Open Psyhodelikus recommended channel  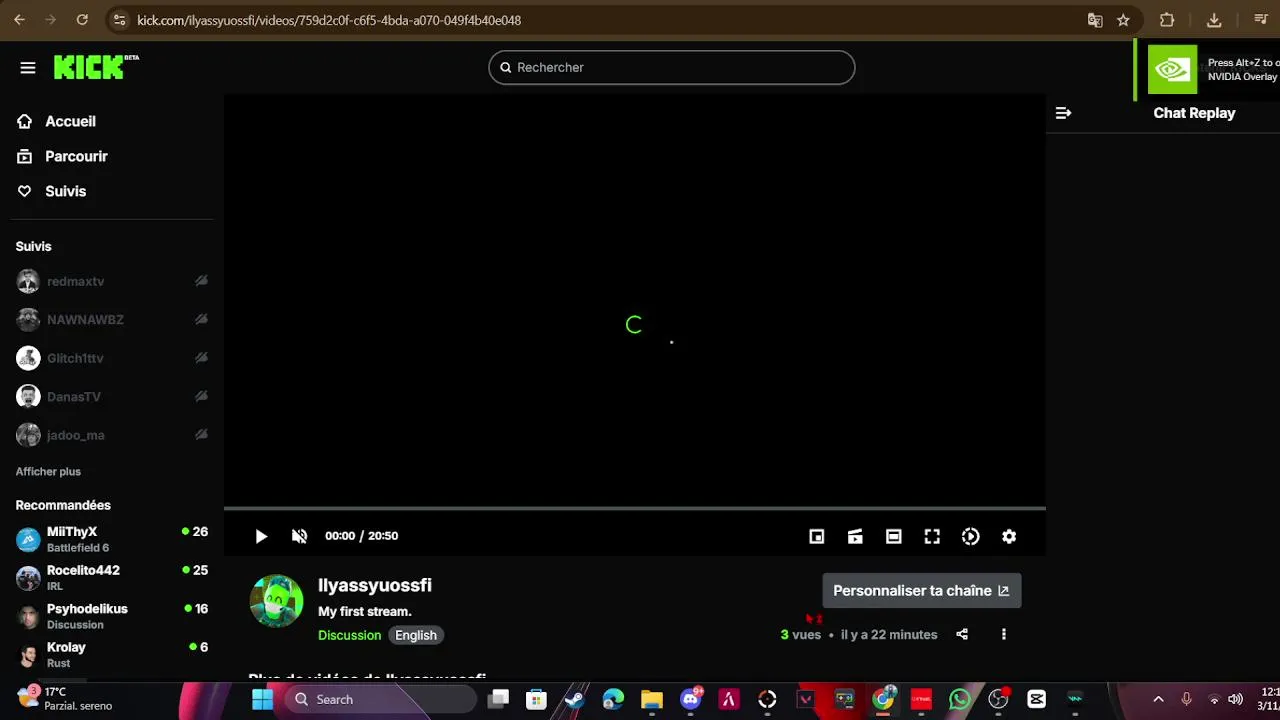tap(112, 616)
